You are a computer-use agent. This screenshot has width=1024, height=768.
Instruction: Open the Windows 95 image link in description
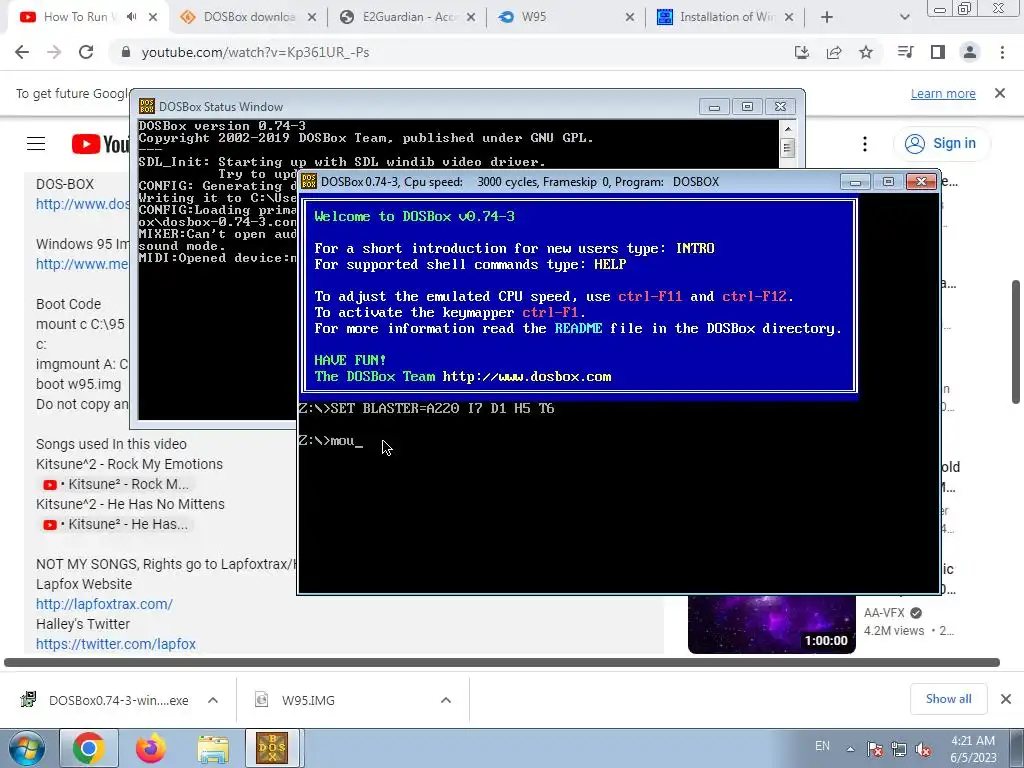tap(82, 264)
